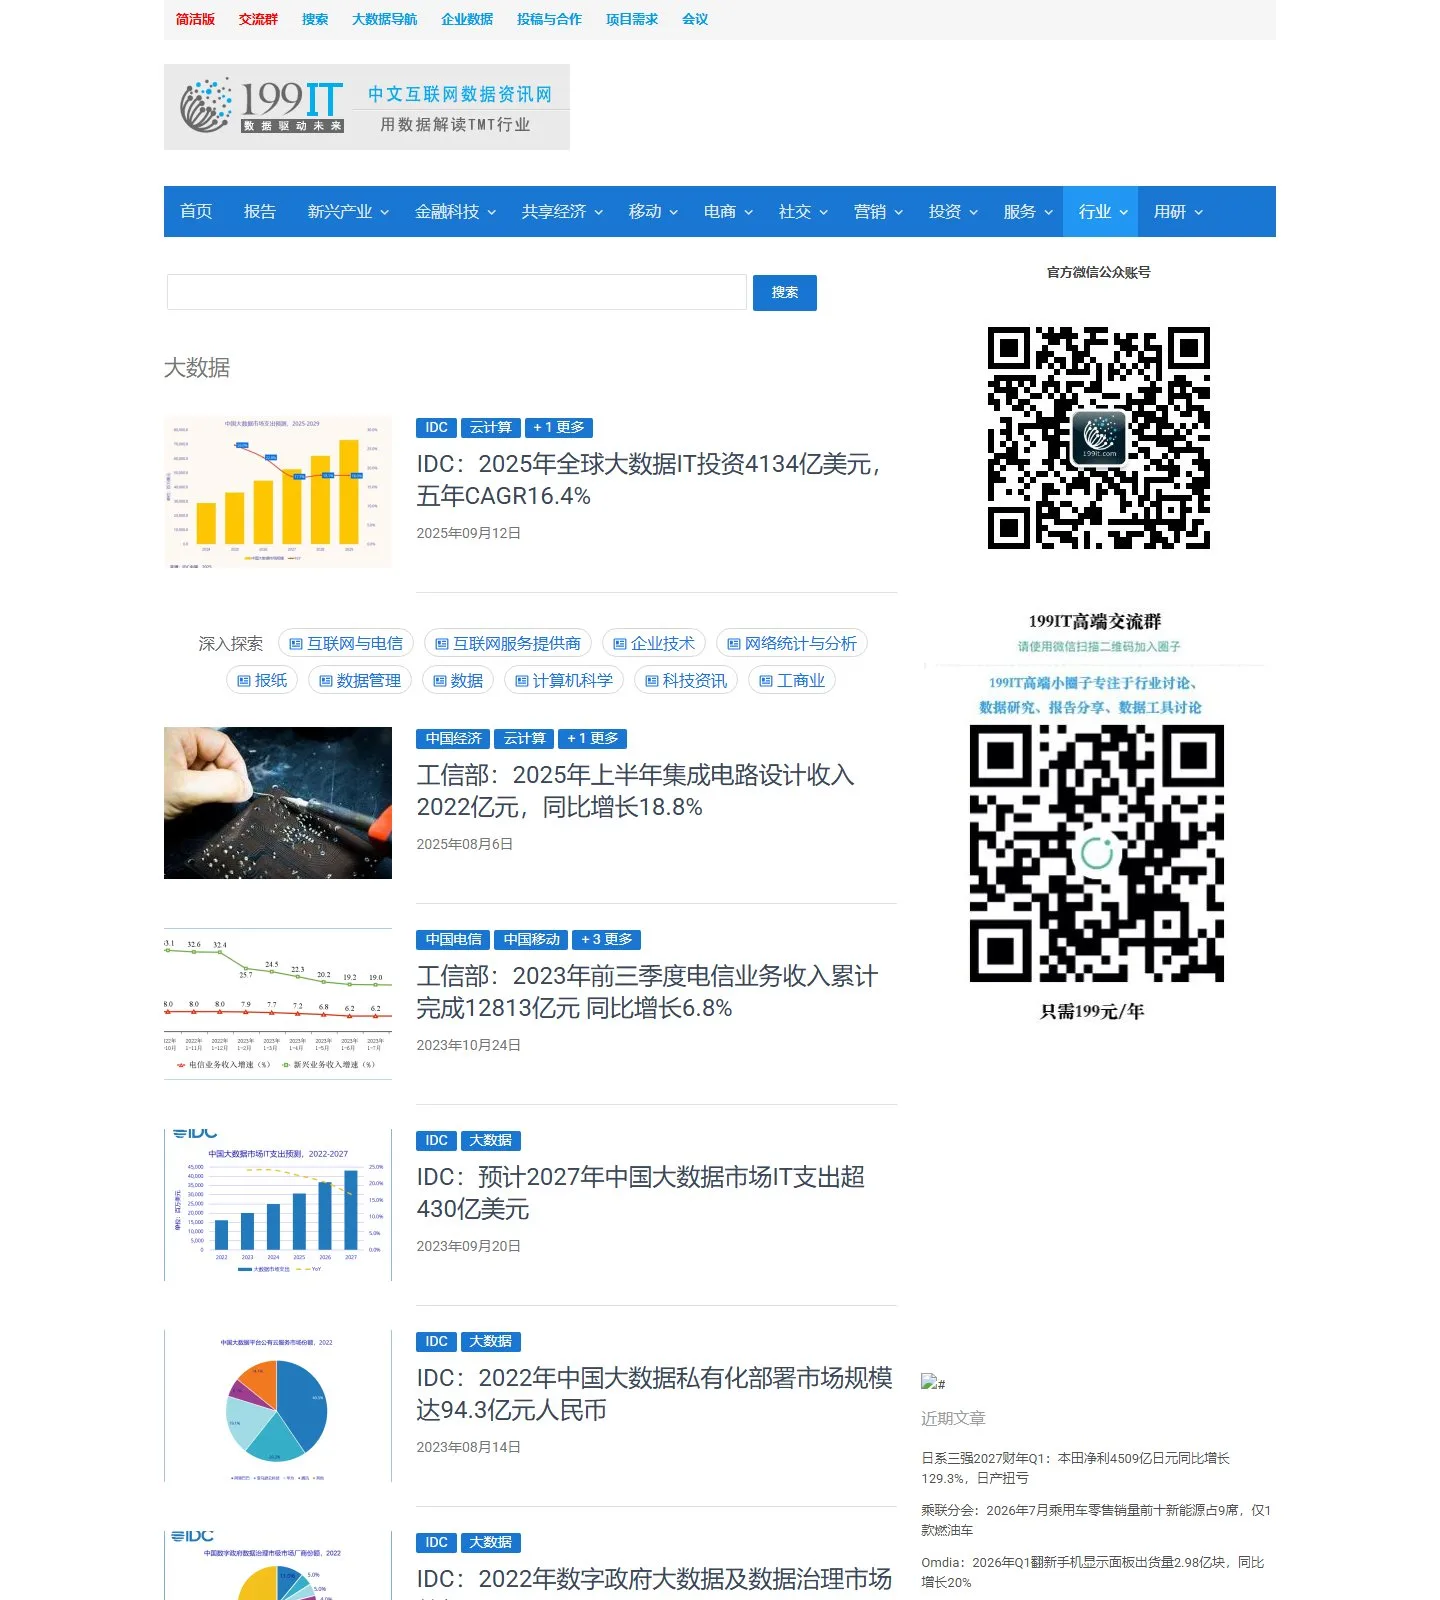Open 大数据导航 in the top bar
Viewport: 1440px width, 1600px height.
(385, 19)
